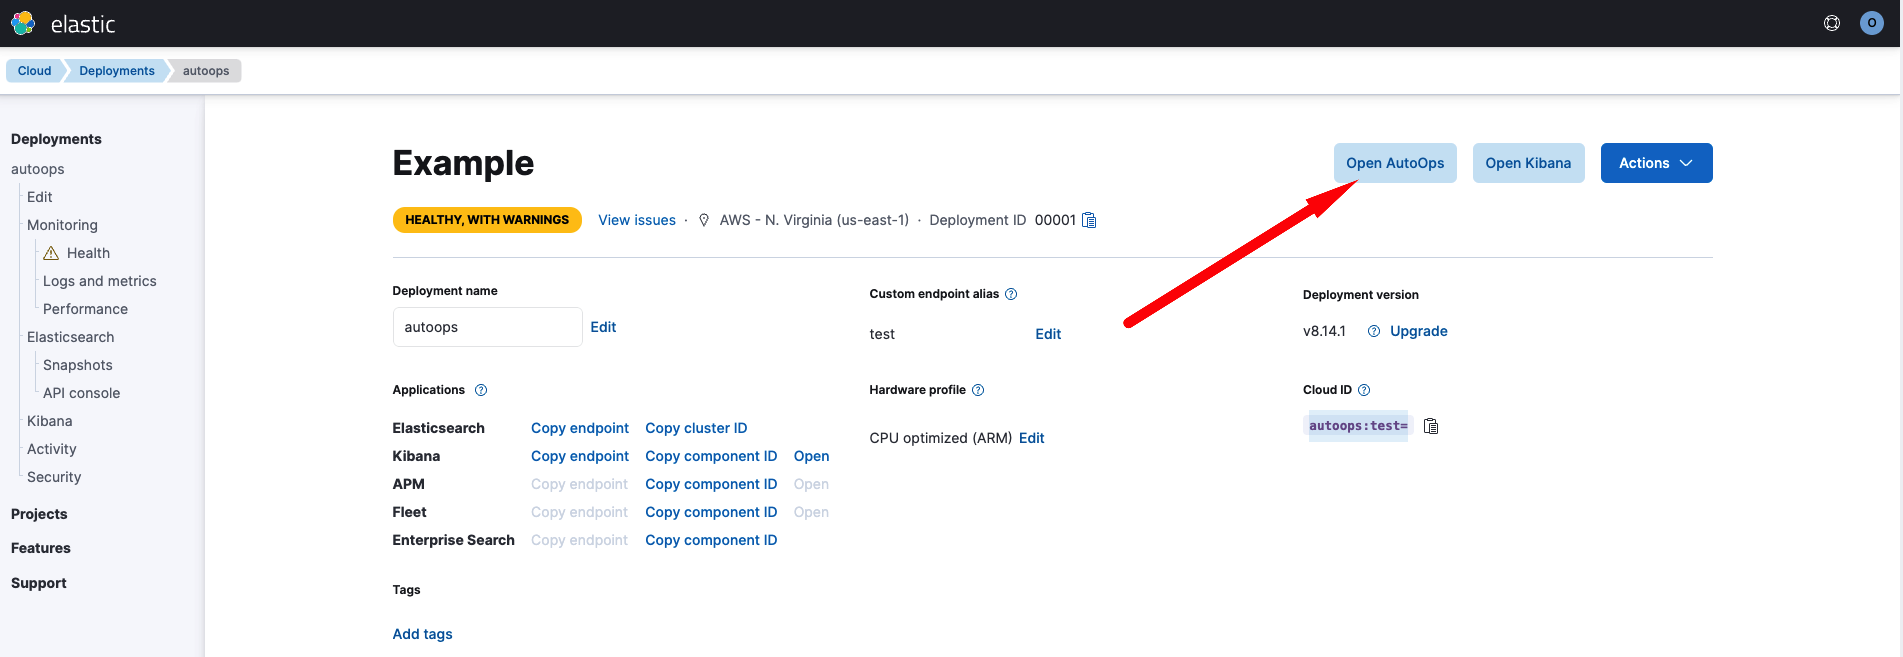Go to Deployments breadcrumb
The image size is (1903, 657).
[116, 71]
